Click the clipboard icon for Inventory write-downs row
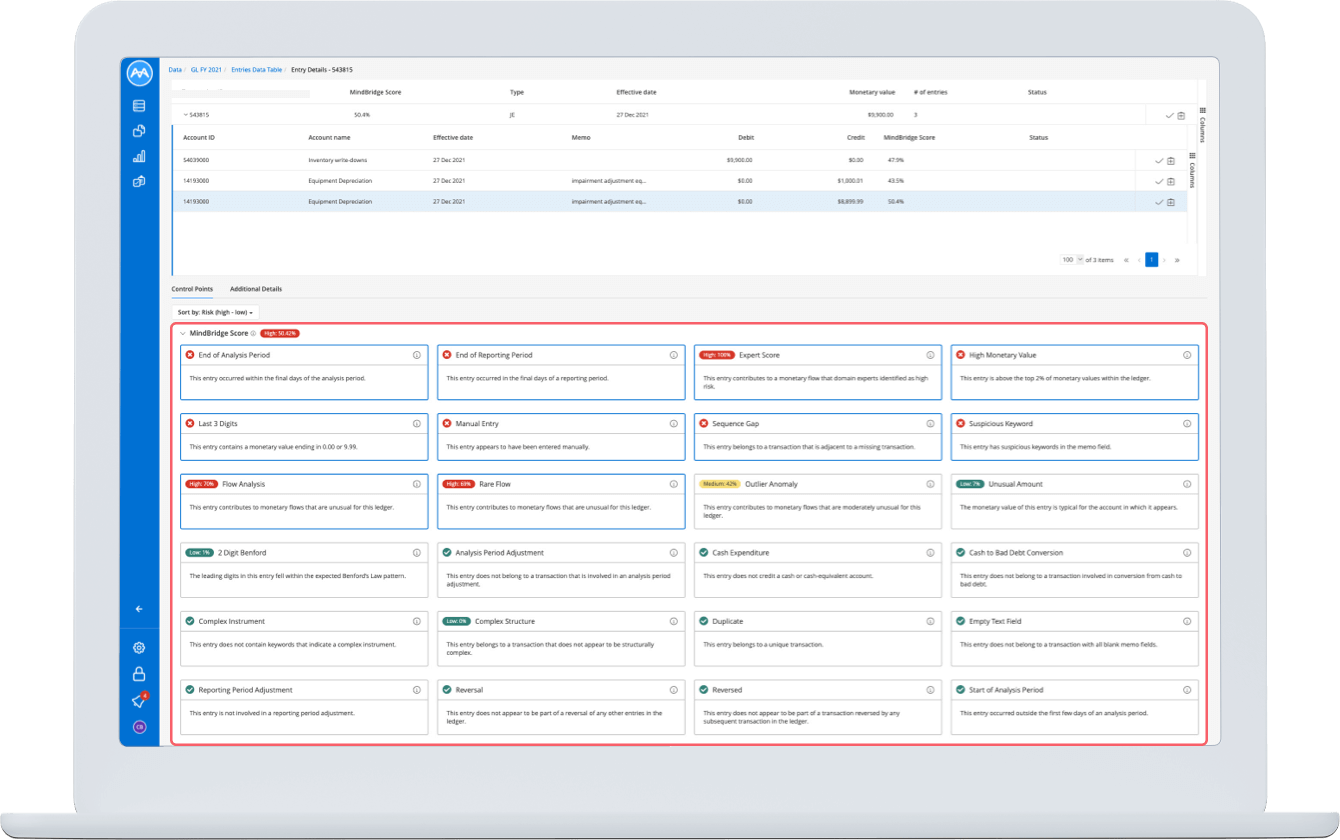 [x=1171, y=160]
